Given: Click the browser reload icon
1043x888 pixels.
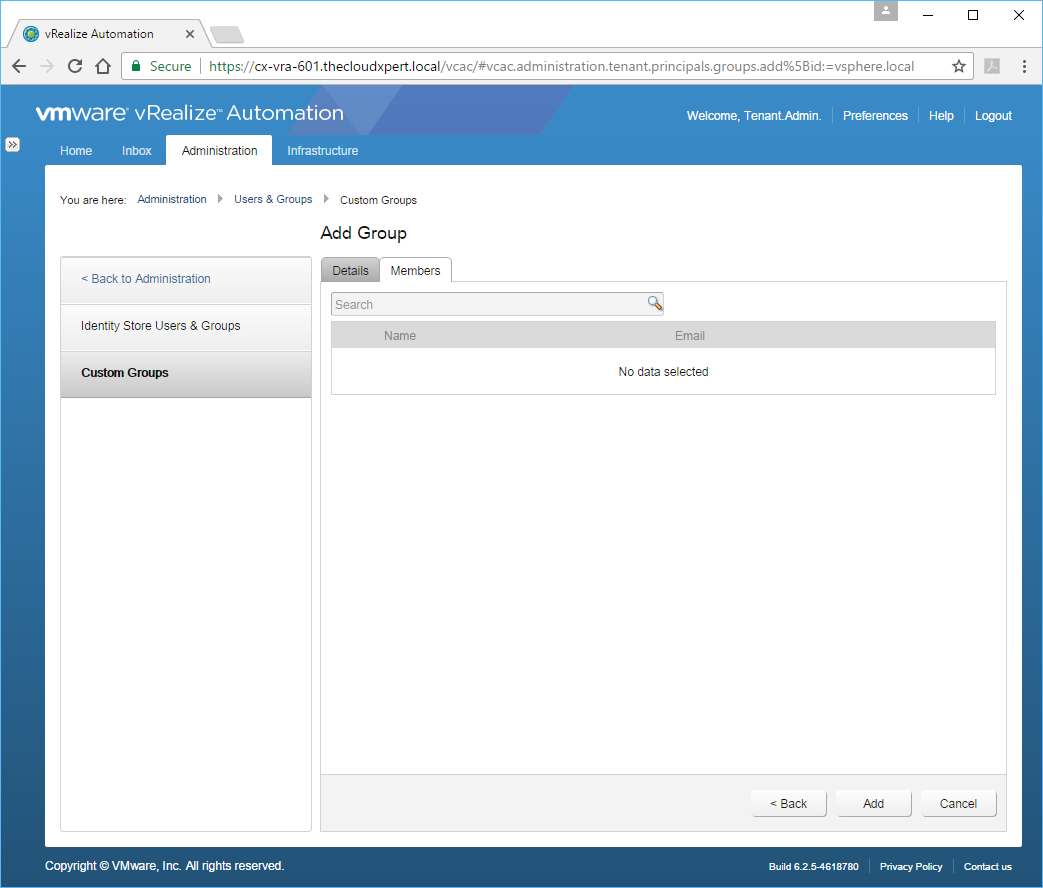Looking at the screenshot, I should (75, 66).
